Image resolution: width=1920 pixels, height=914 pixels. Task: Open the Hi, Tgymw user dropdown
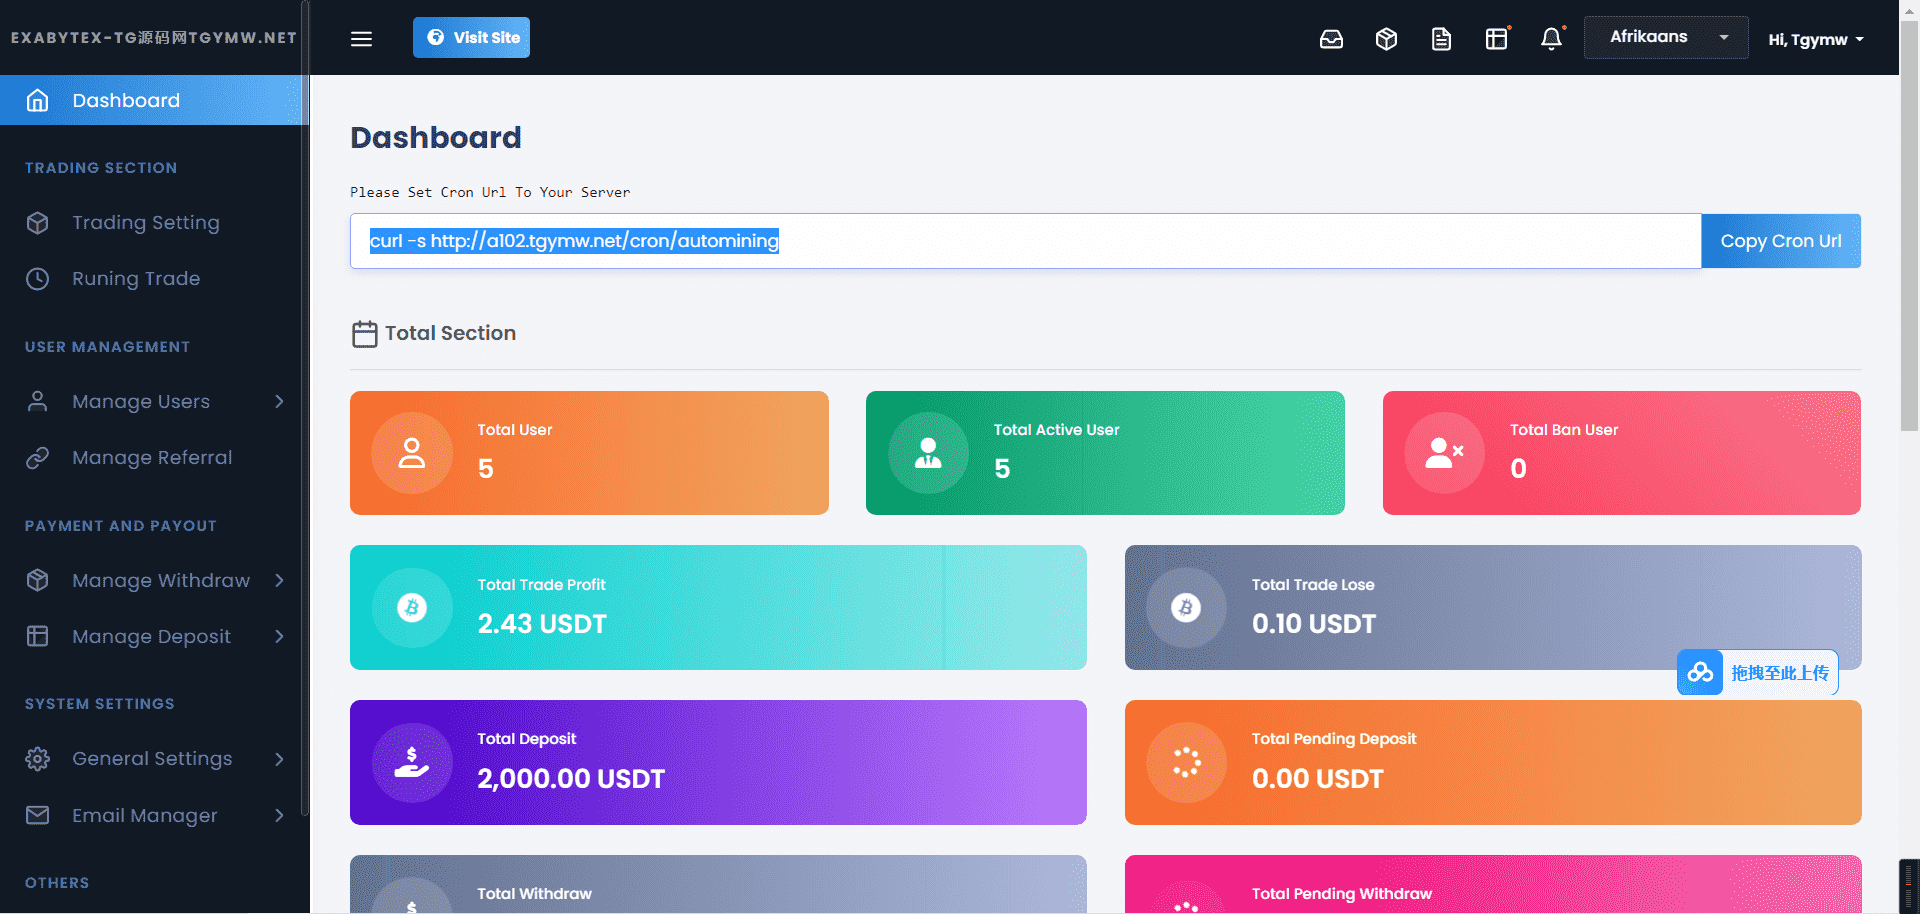[x=1815, y=40]
